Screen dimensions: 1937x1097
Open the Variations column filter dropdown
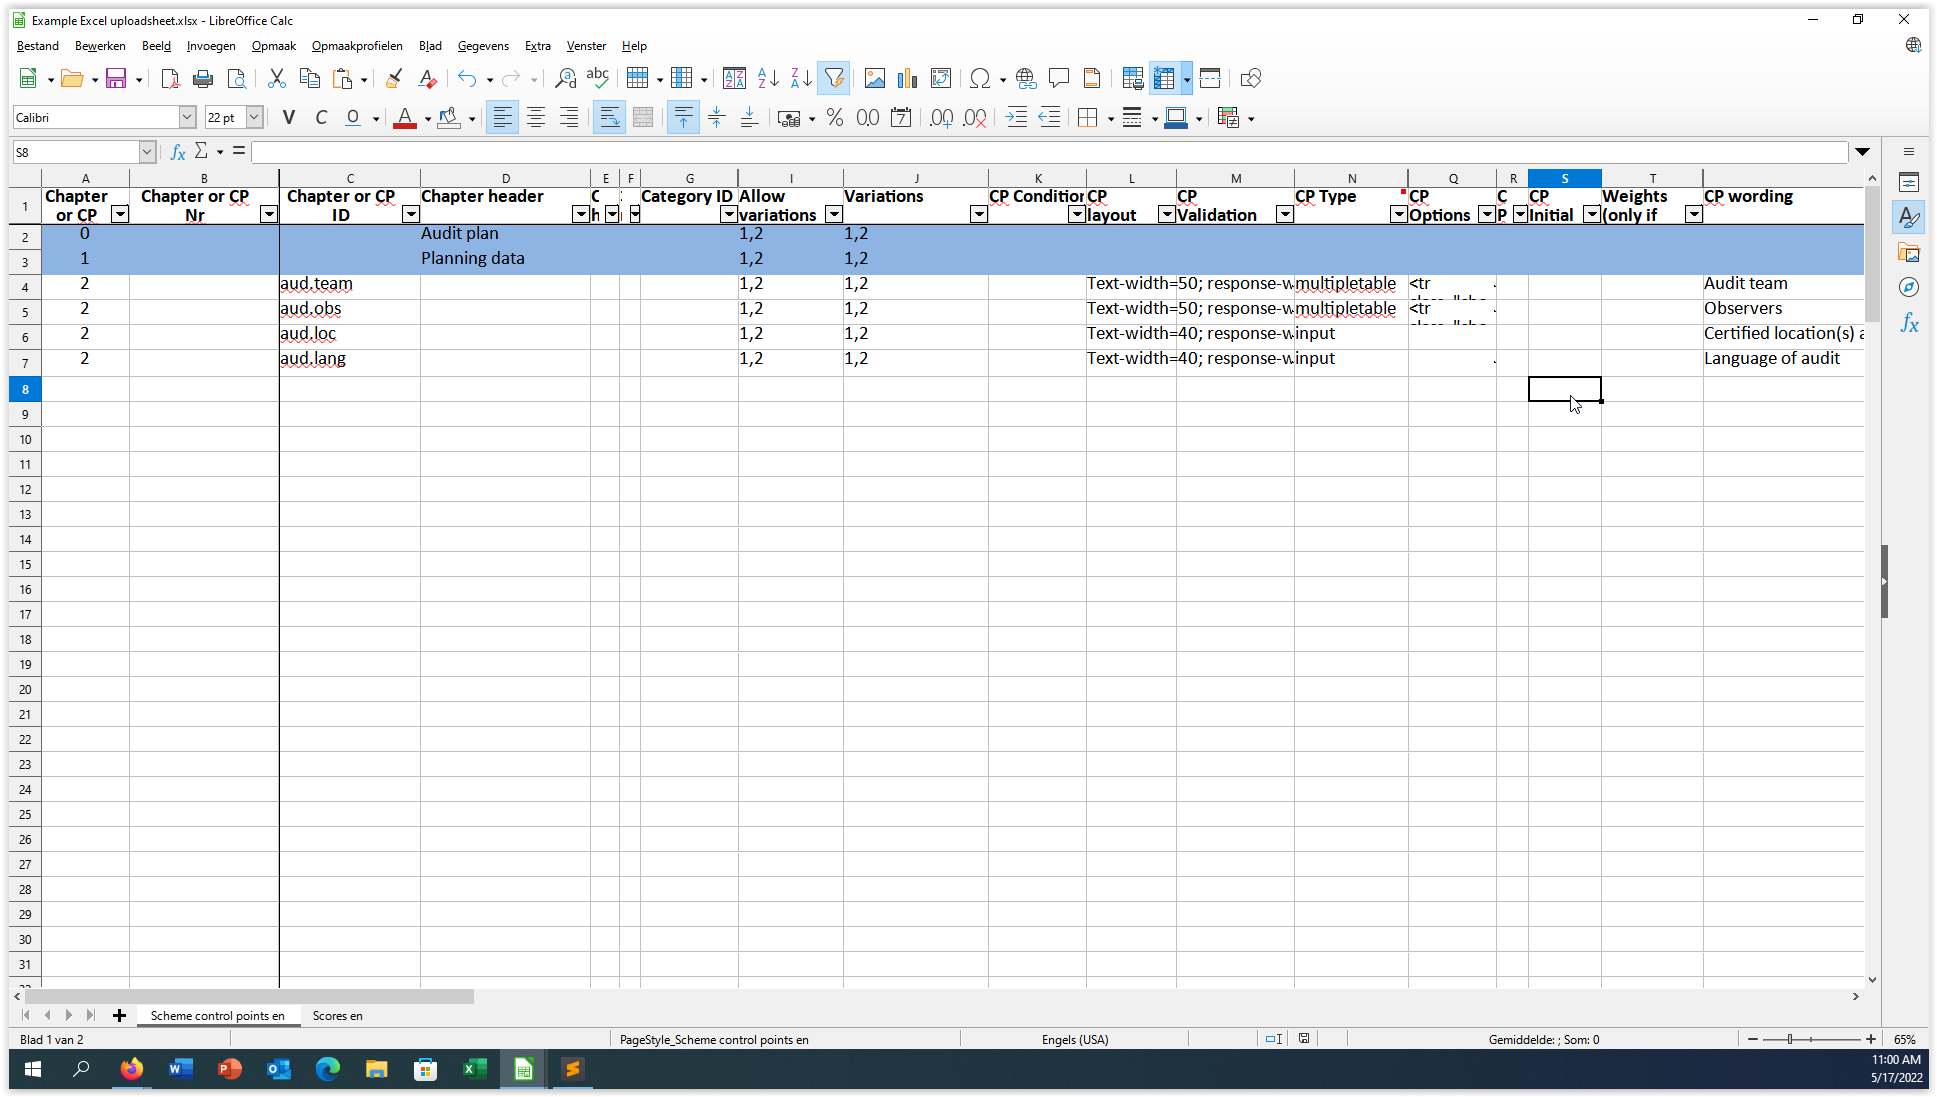[978, 215]
